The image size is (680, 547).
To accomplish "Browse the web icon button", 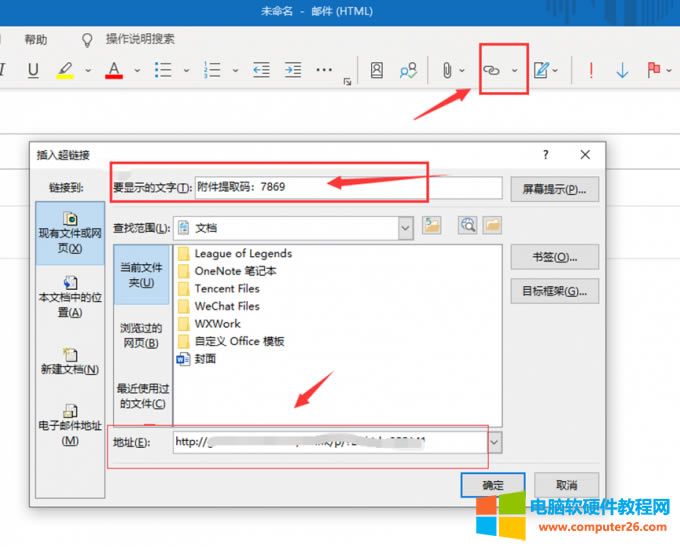I will [x=468, y=226].
